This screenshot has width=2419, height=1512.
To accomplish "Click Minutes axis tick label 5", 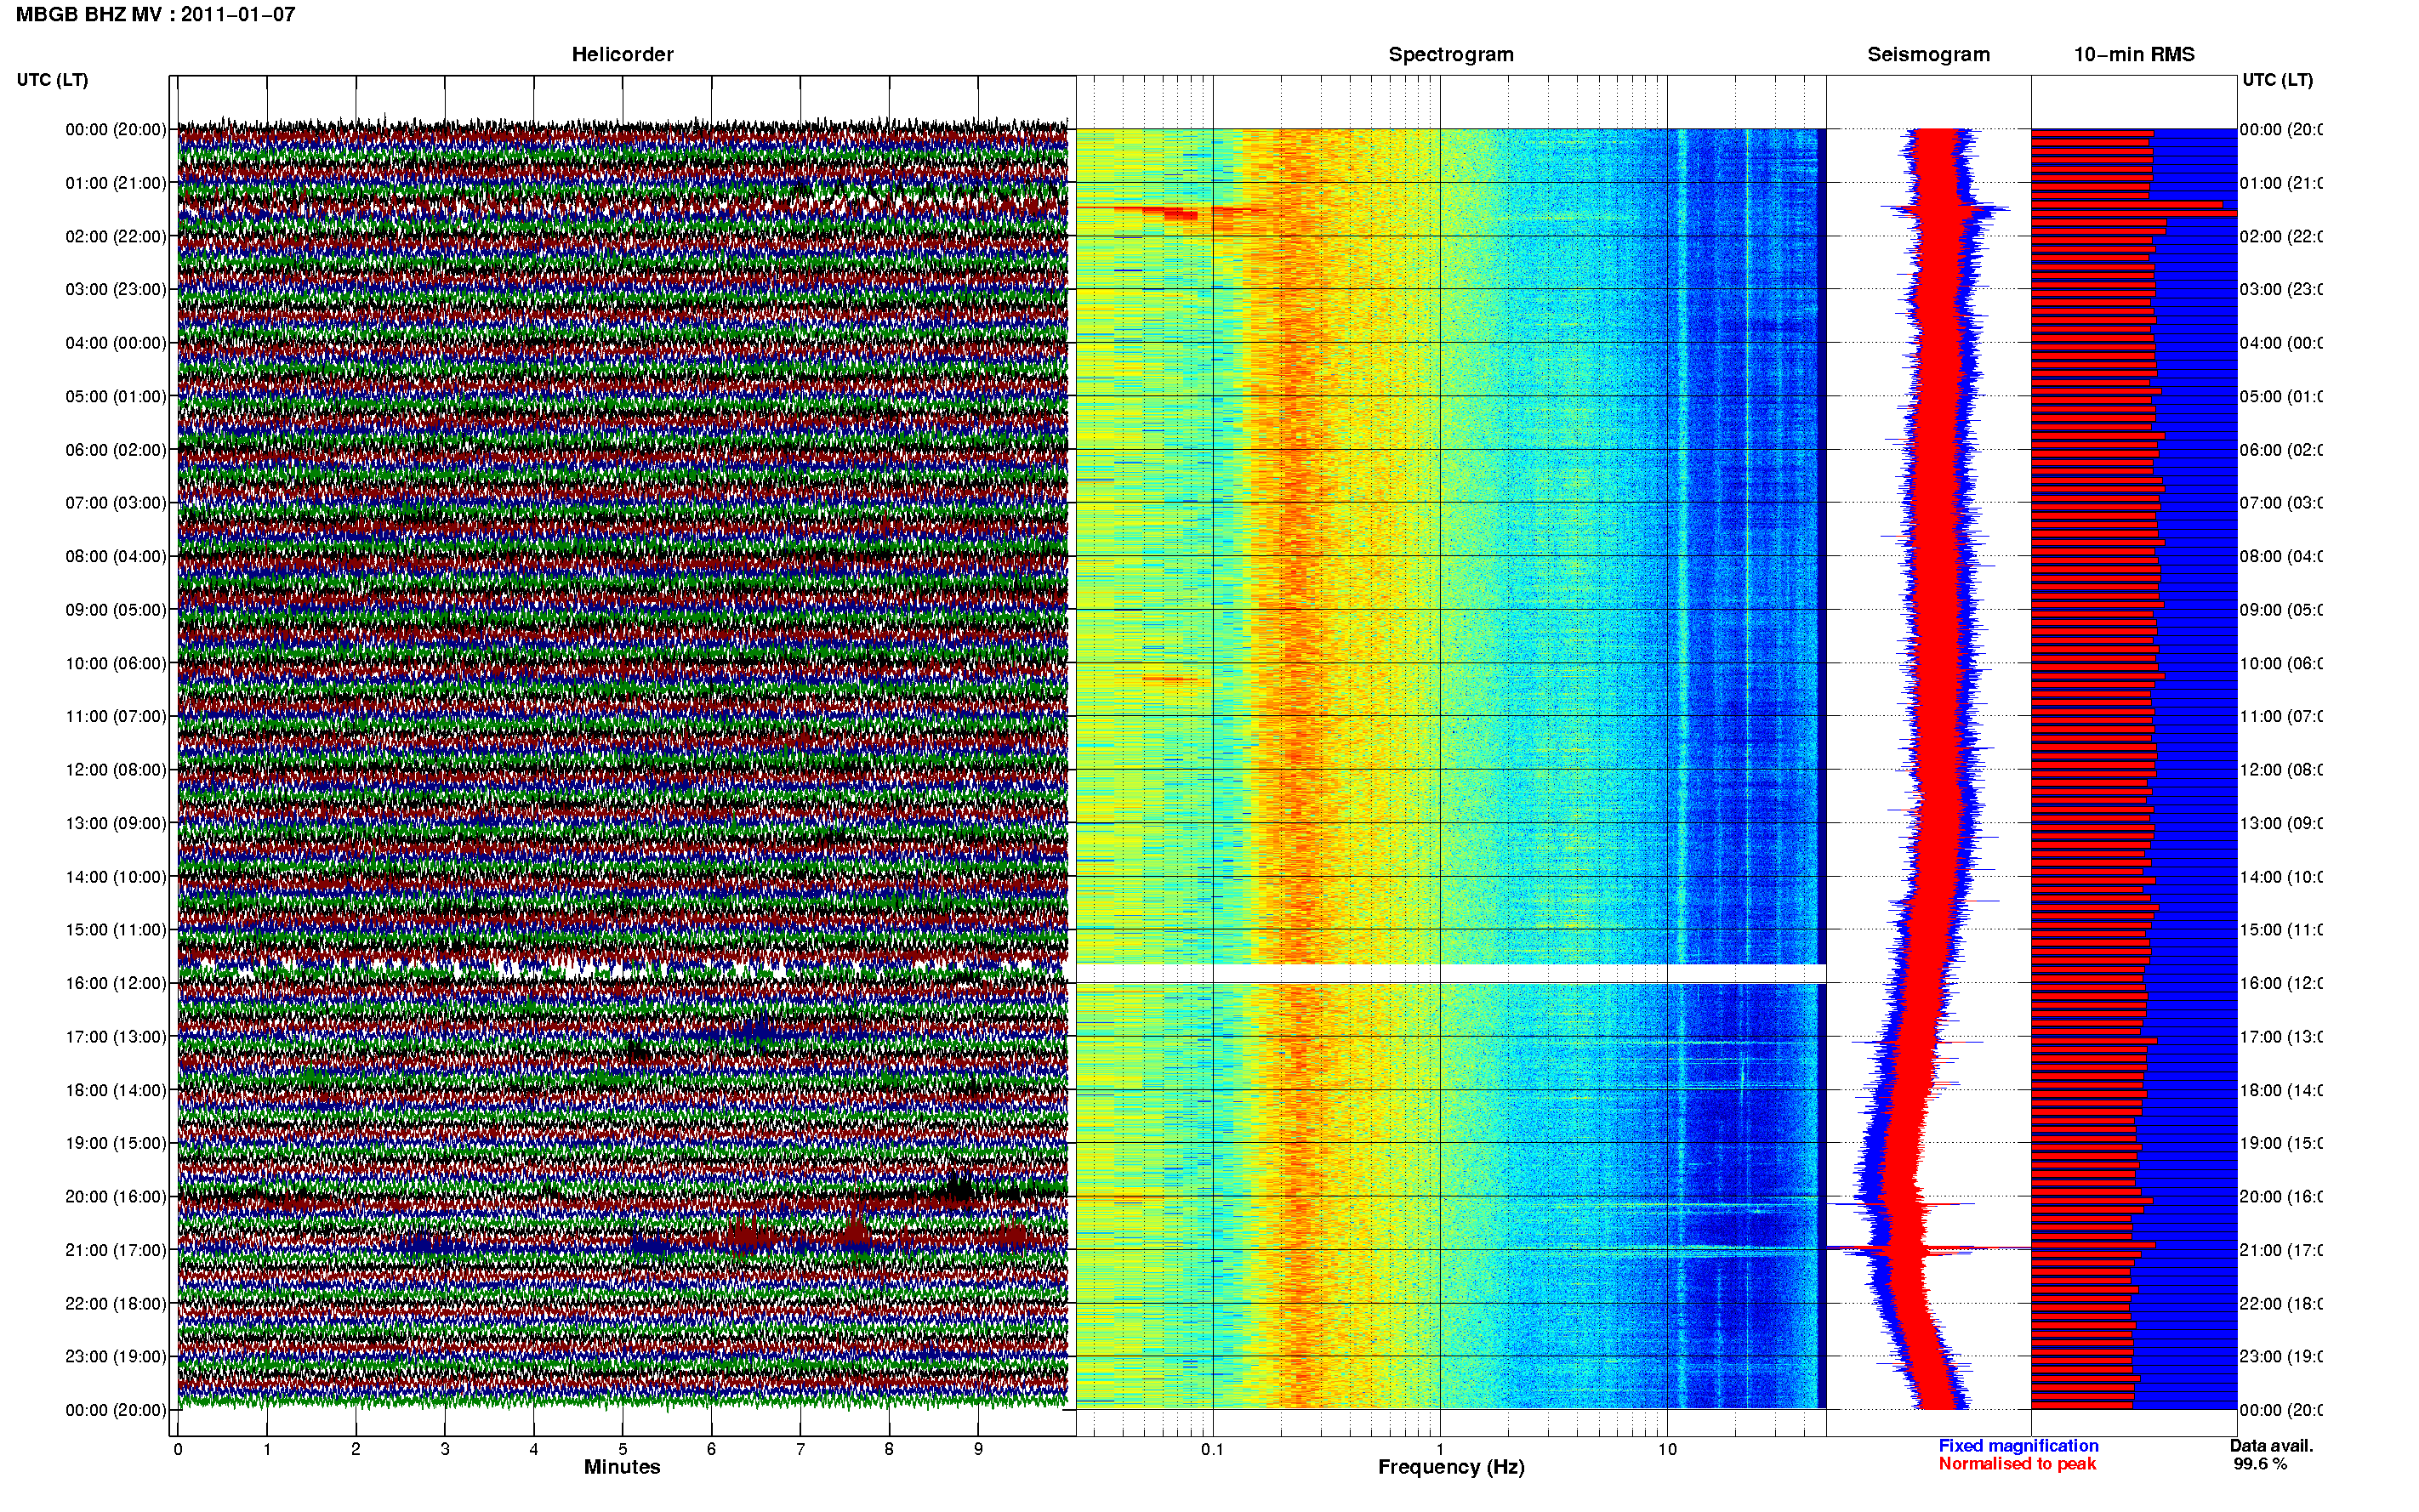I will tap(623, 1449).
